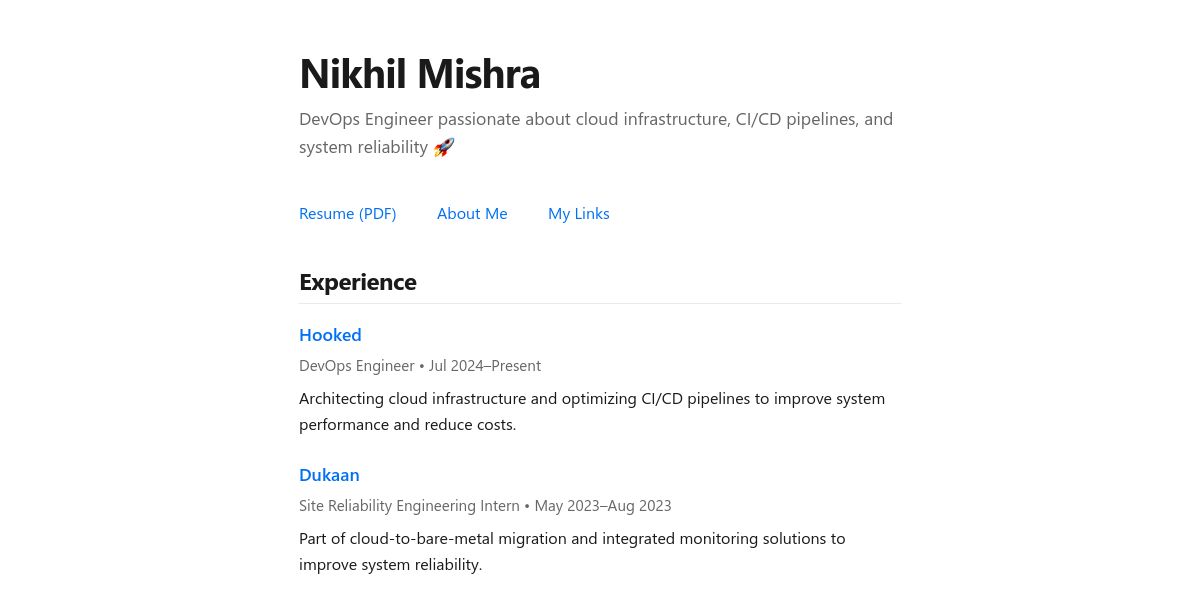The height and width of the screenshot is (600, 1200).
Task: Click 'system reliability' text beside the rocket
Action: coord(363,147)
